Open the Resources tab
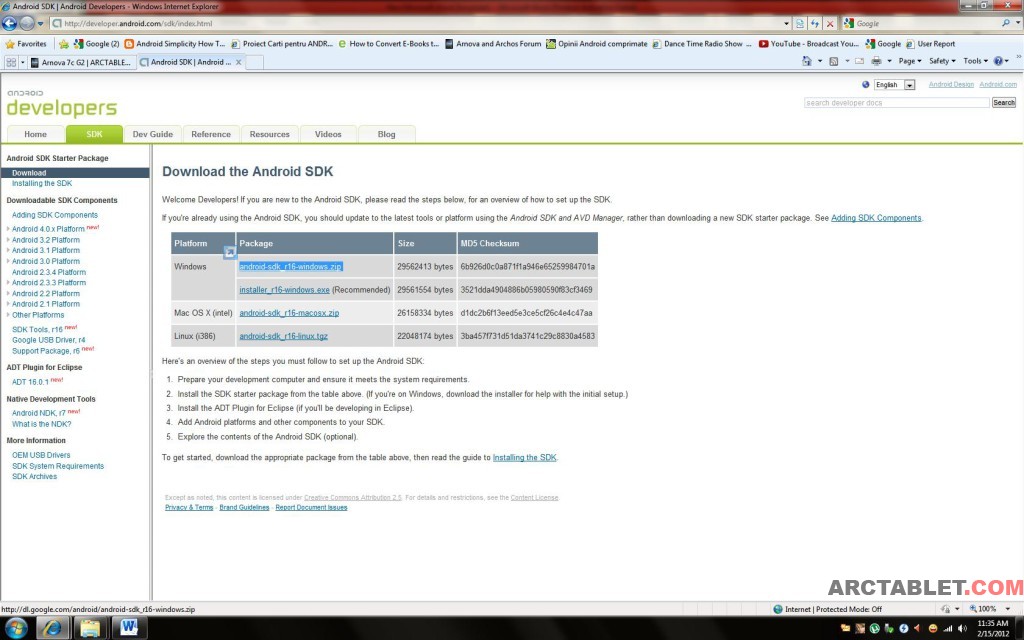 pos(270,134)
